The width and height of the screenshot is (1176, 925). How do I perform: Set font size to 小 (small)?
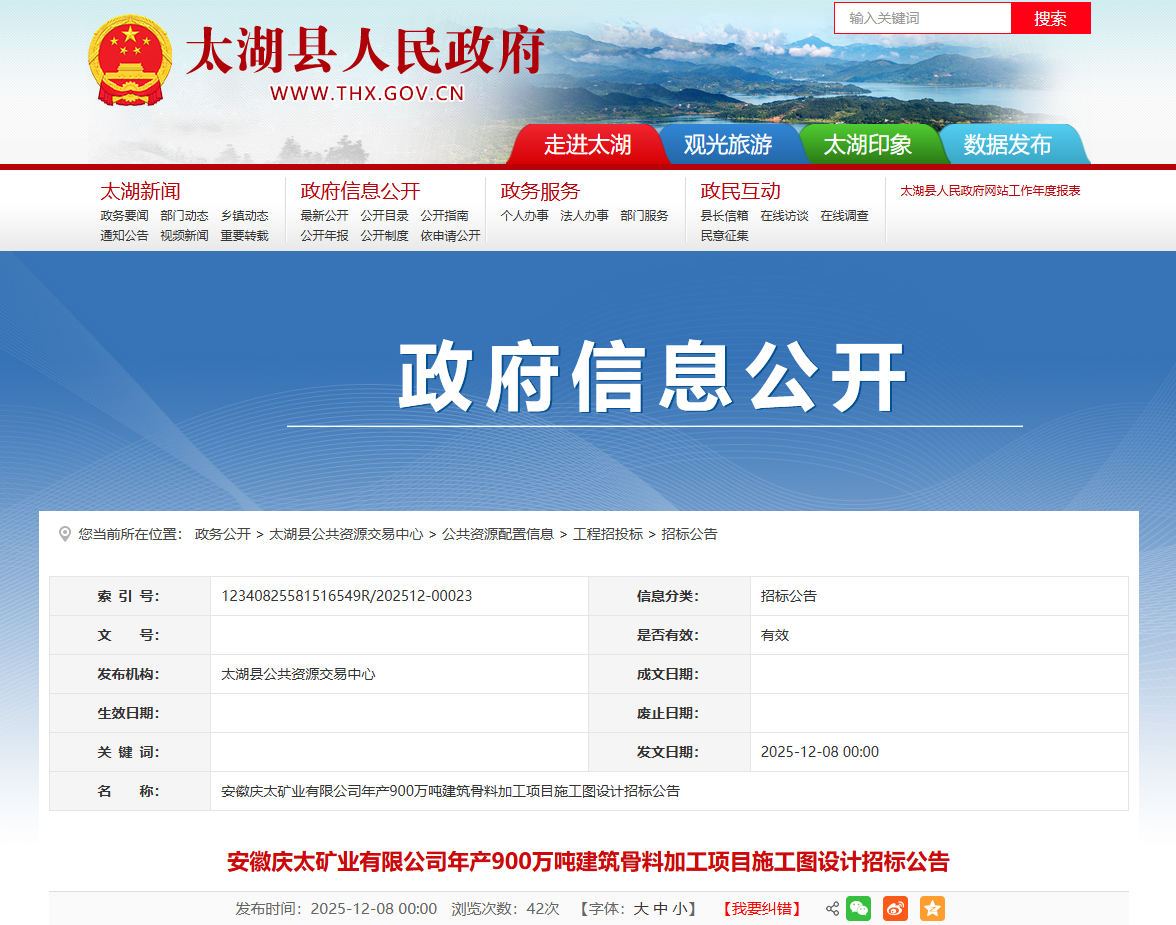(x=680, y=909)
